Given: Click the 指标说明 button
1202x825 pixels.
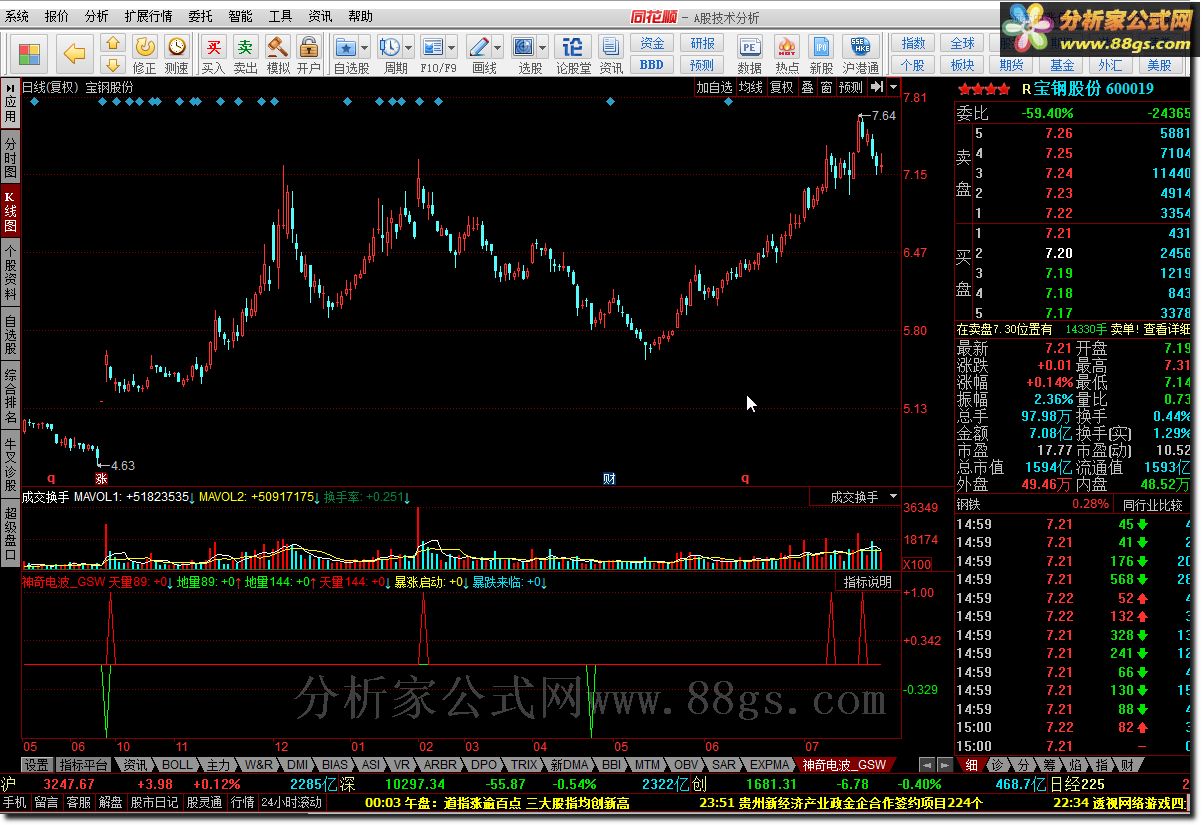Looking at the screenshot, I should pos(867,581).
